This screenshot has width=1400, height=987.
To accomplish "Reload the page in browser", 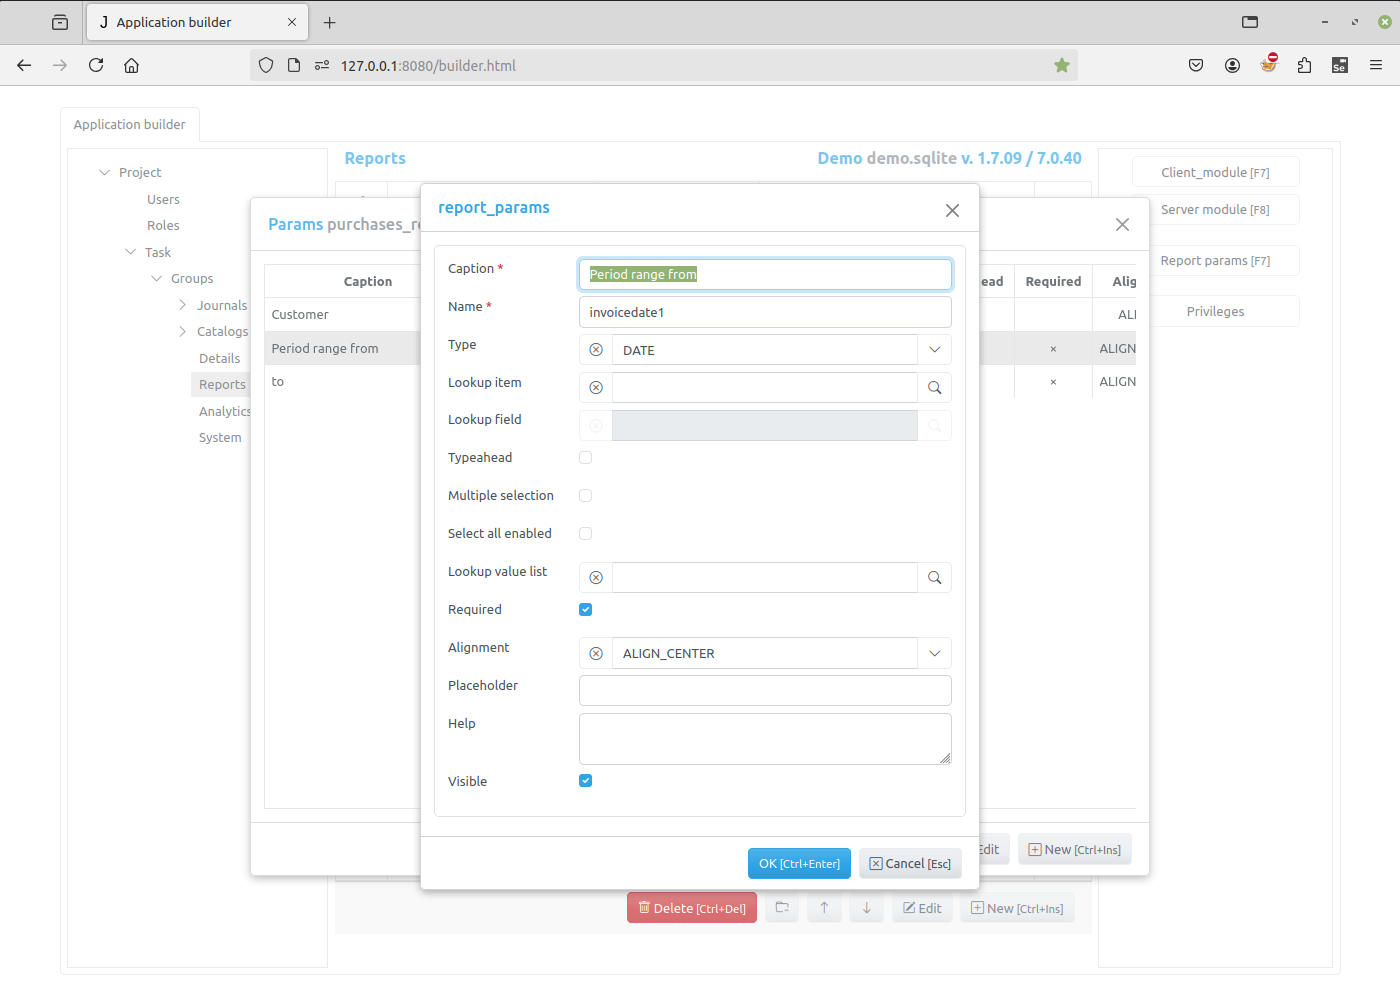I will click(96, 66).
